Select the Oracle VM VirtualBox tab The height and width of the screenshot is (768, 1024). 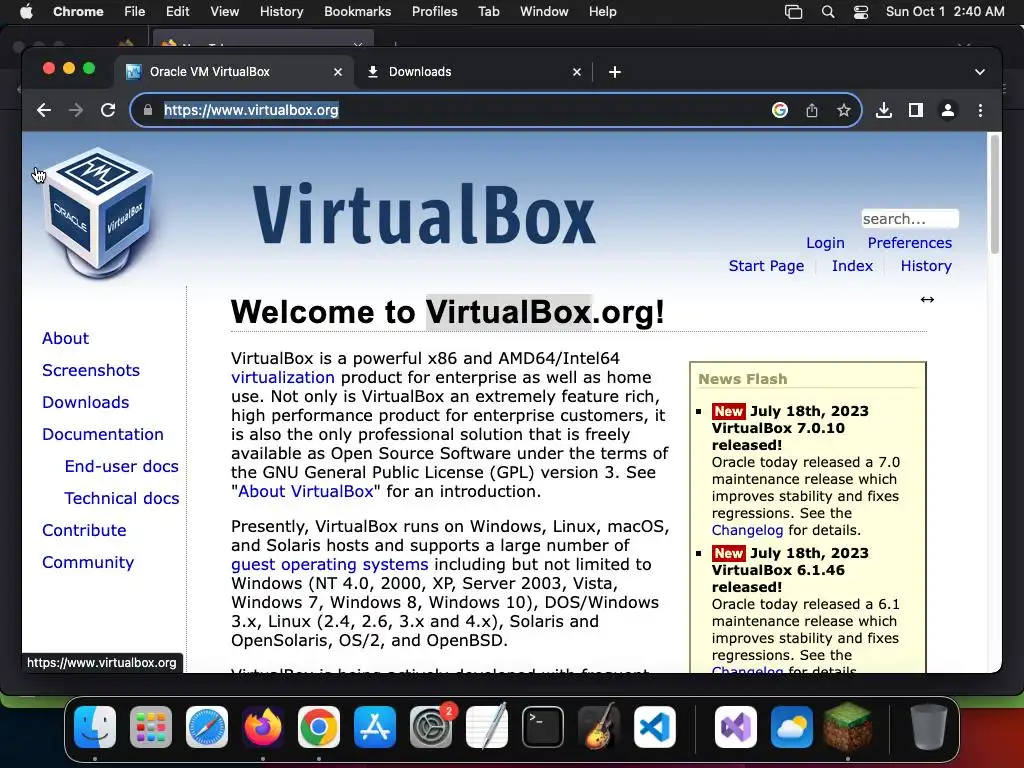tap(234, 72)
